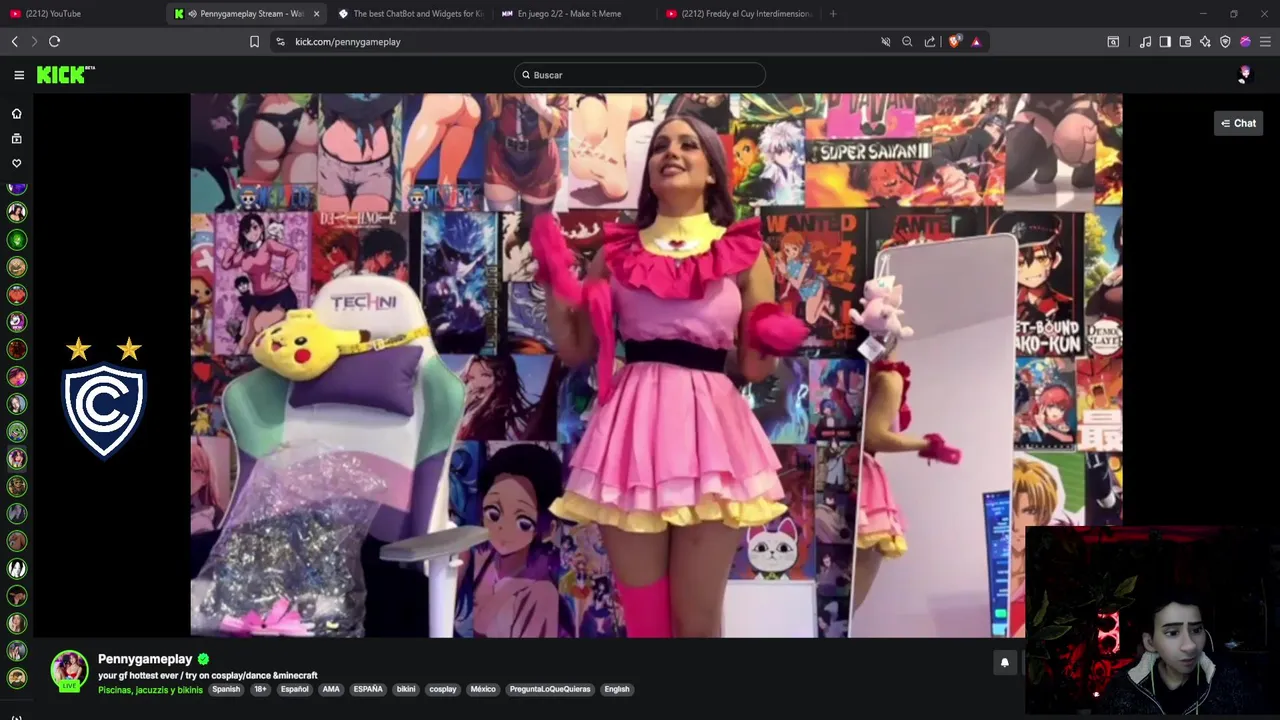The height and width of the screenshot is (720, 1280).
Task: Open Pennygameplay's live profile avatar
Action: click(x=69, y=670)
